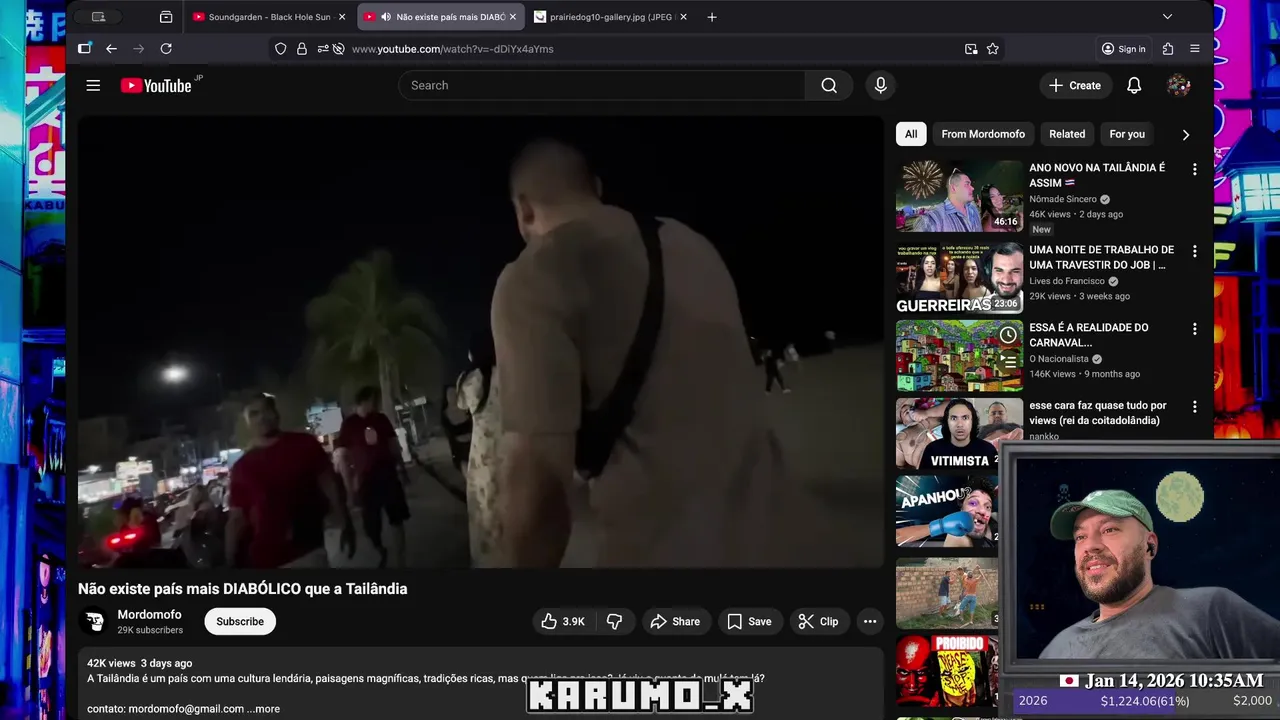Save the video to a playlist
Image resolution: width=1280 pixels, height=720 pixels.
click(x=749, y=621)
